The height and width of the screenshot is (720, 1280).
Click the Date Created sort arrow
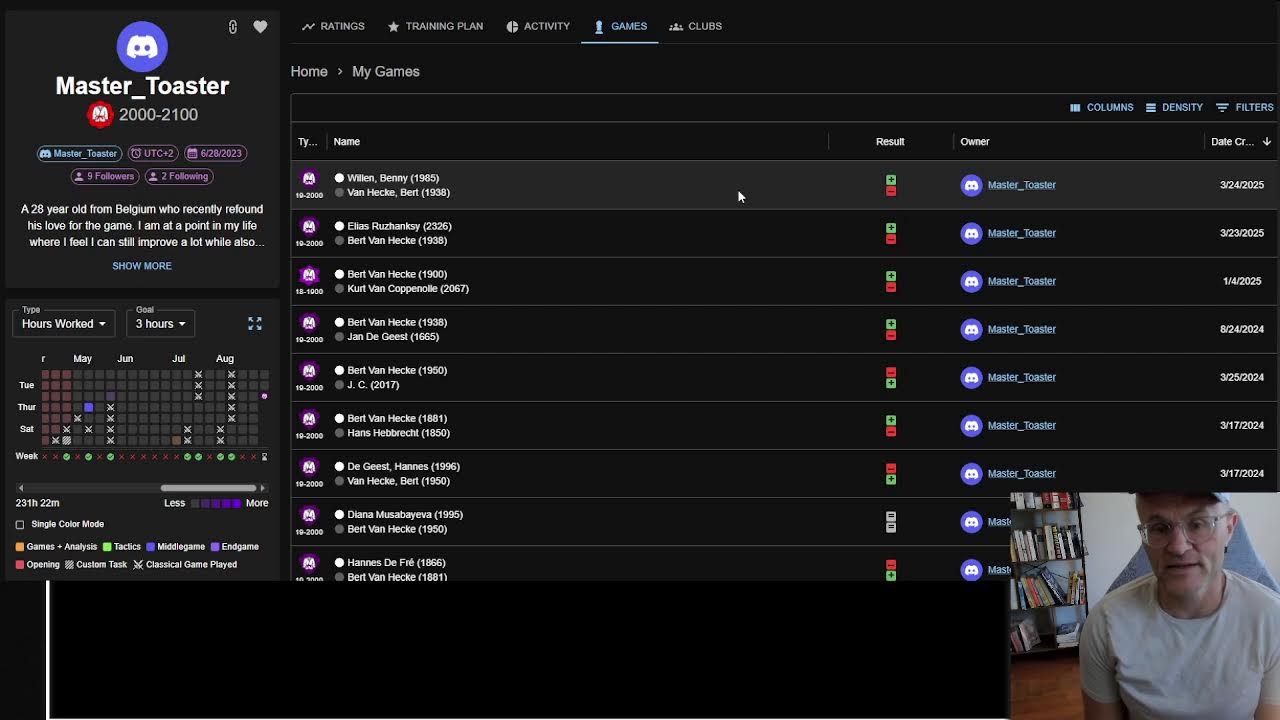click(1266, 142)
